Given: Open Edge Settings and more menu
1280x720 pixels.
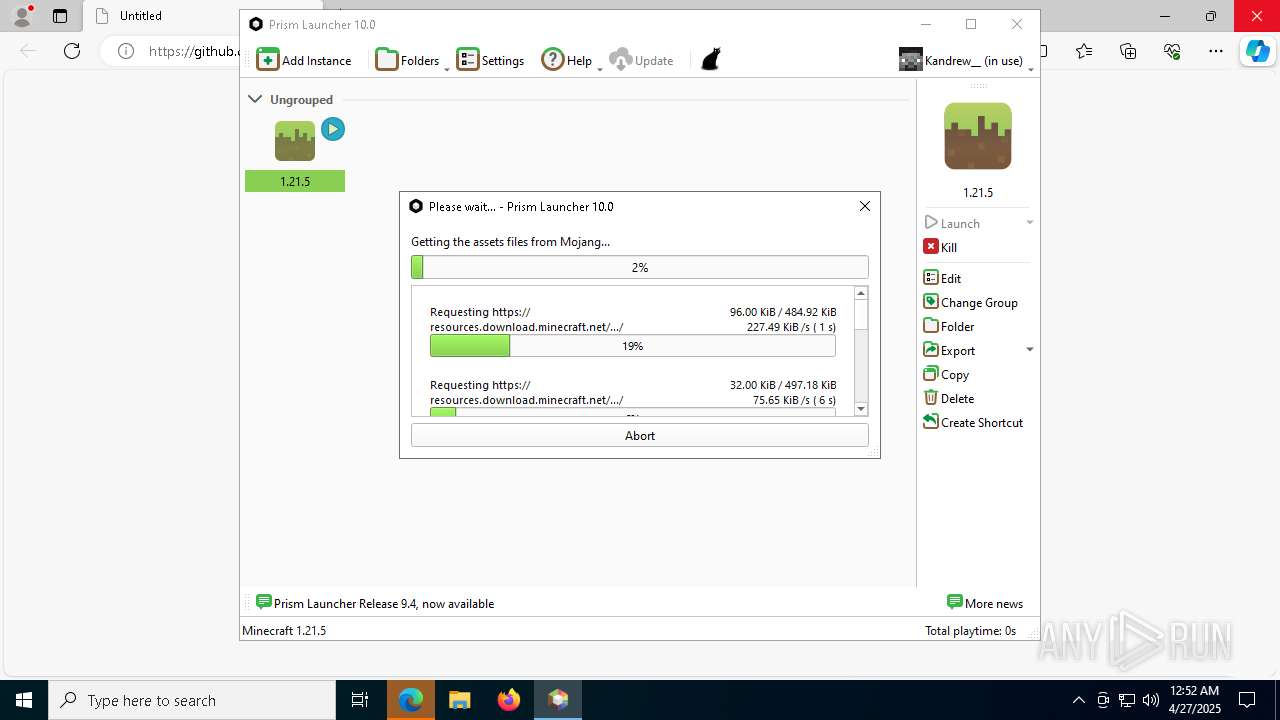Looking at the screenshot, I should (1216, 51).
